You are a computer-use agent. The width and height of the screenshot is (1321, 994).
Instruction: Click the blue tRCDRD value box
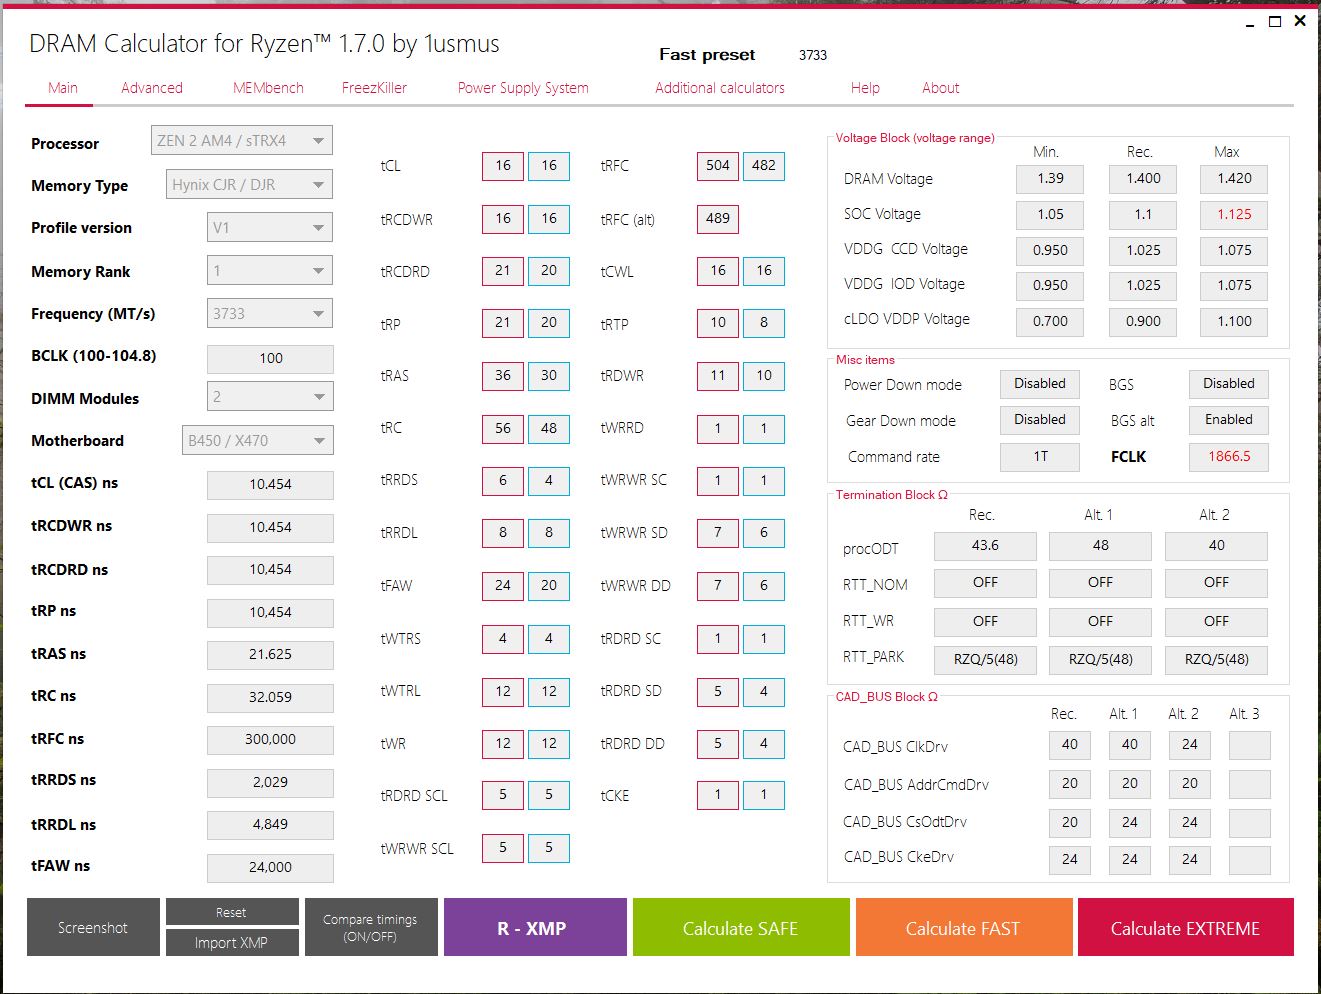pos(549,271)
